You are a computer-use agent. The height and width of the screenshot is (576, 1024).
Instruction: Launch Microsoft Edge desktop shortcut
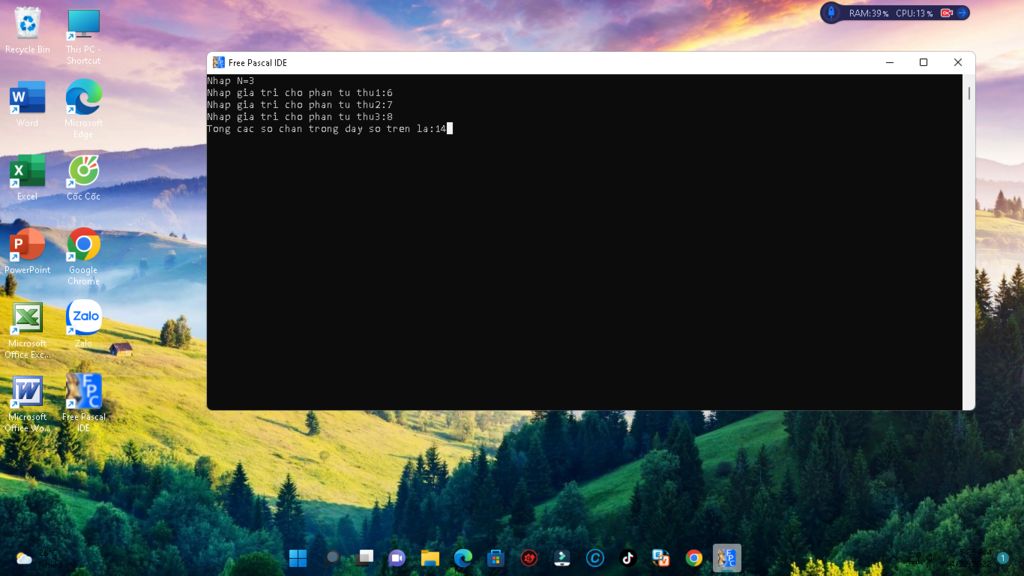(83, 108)
